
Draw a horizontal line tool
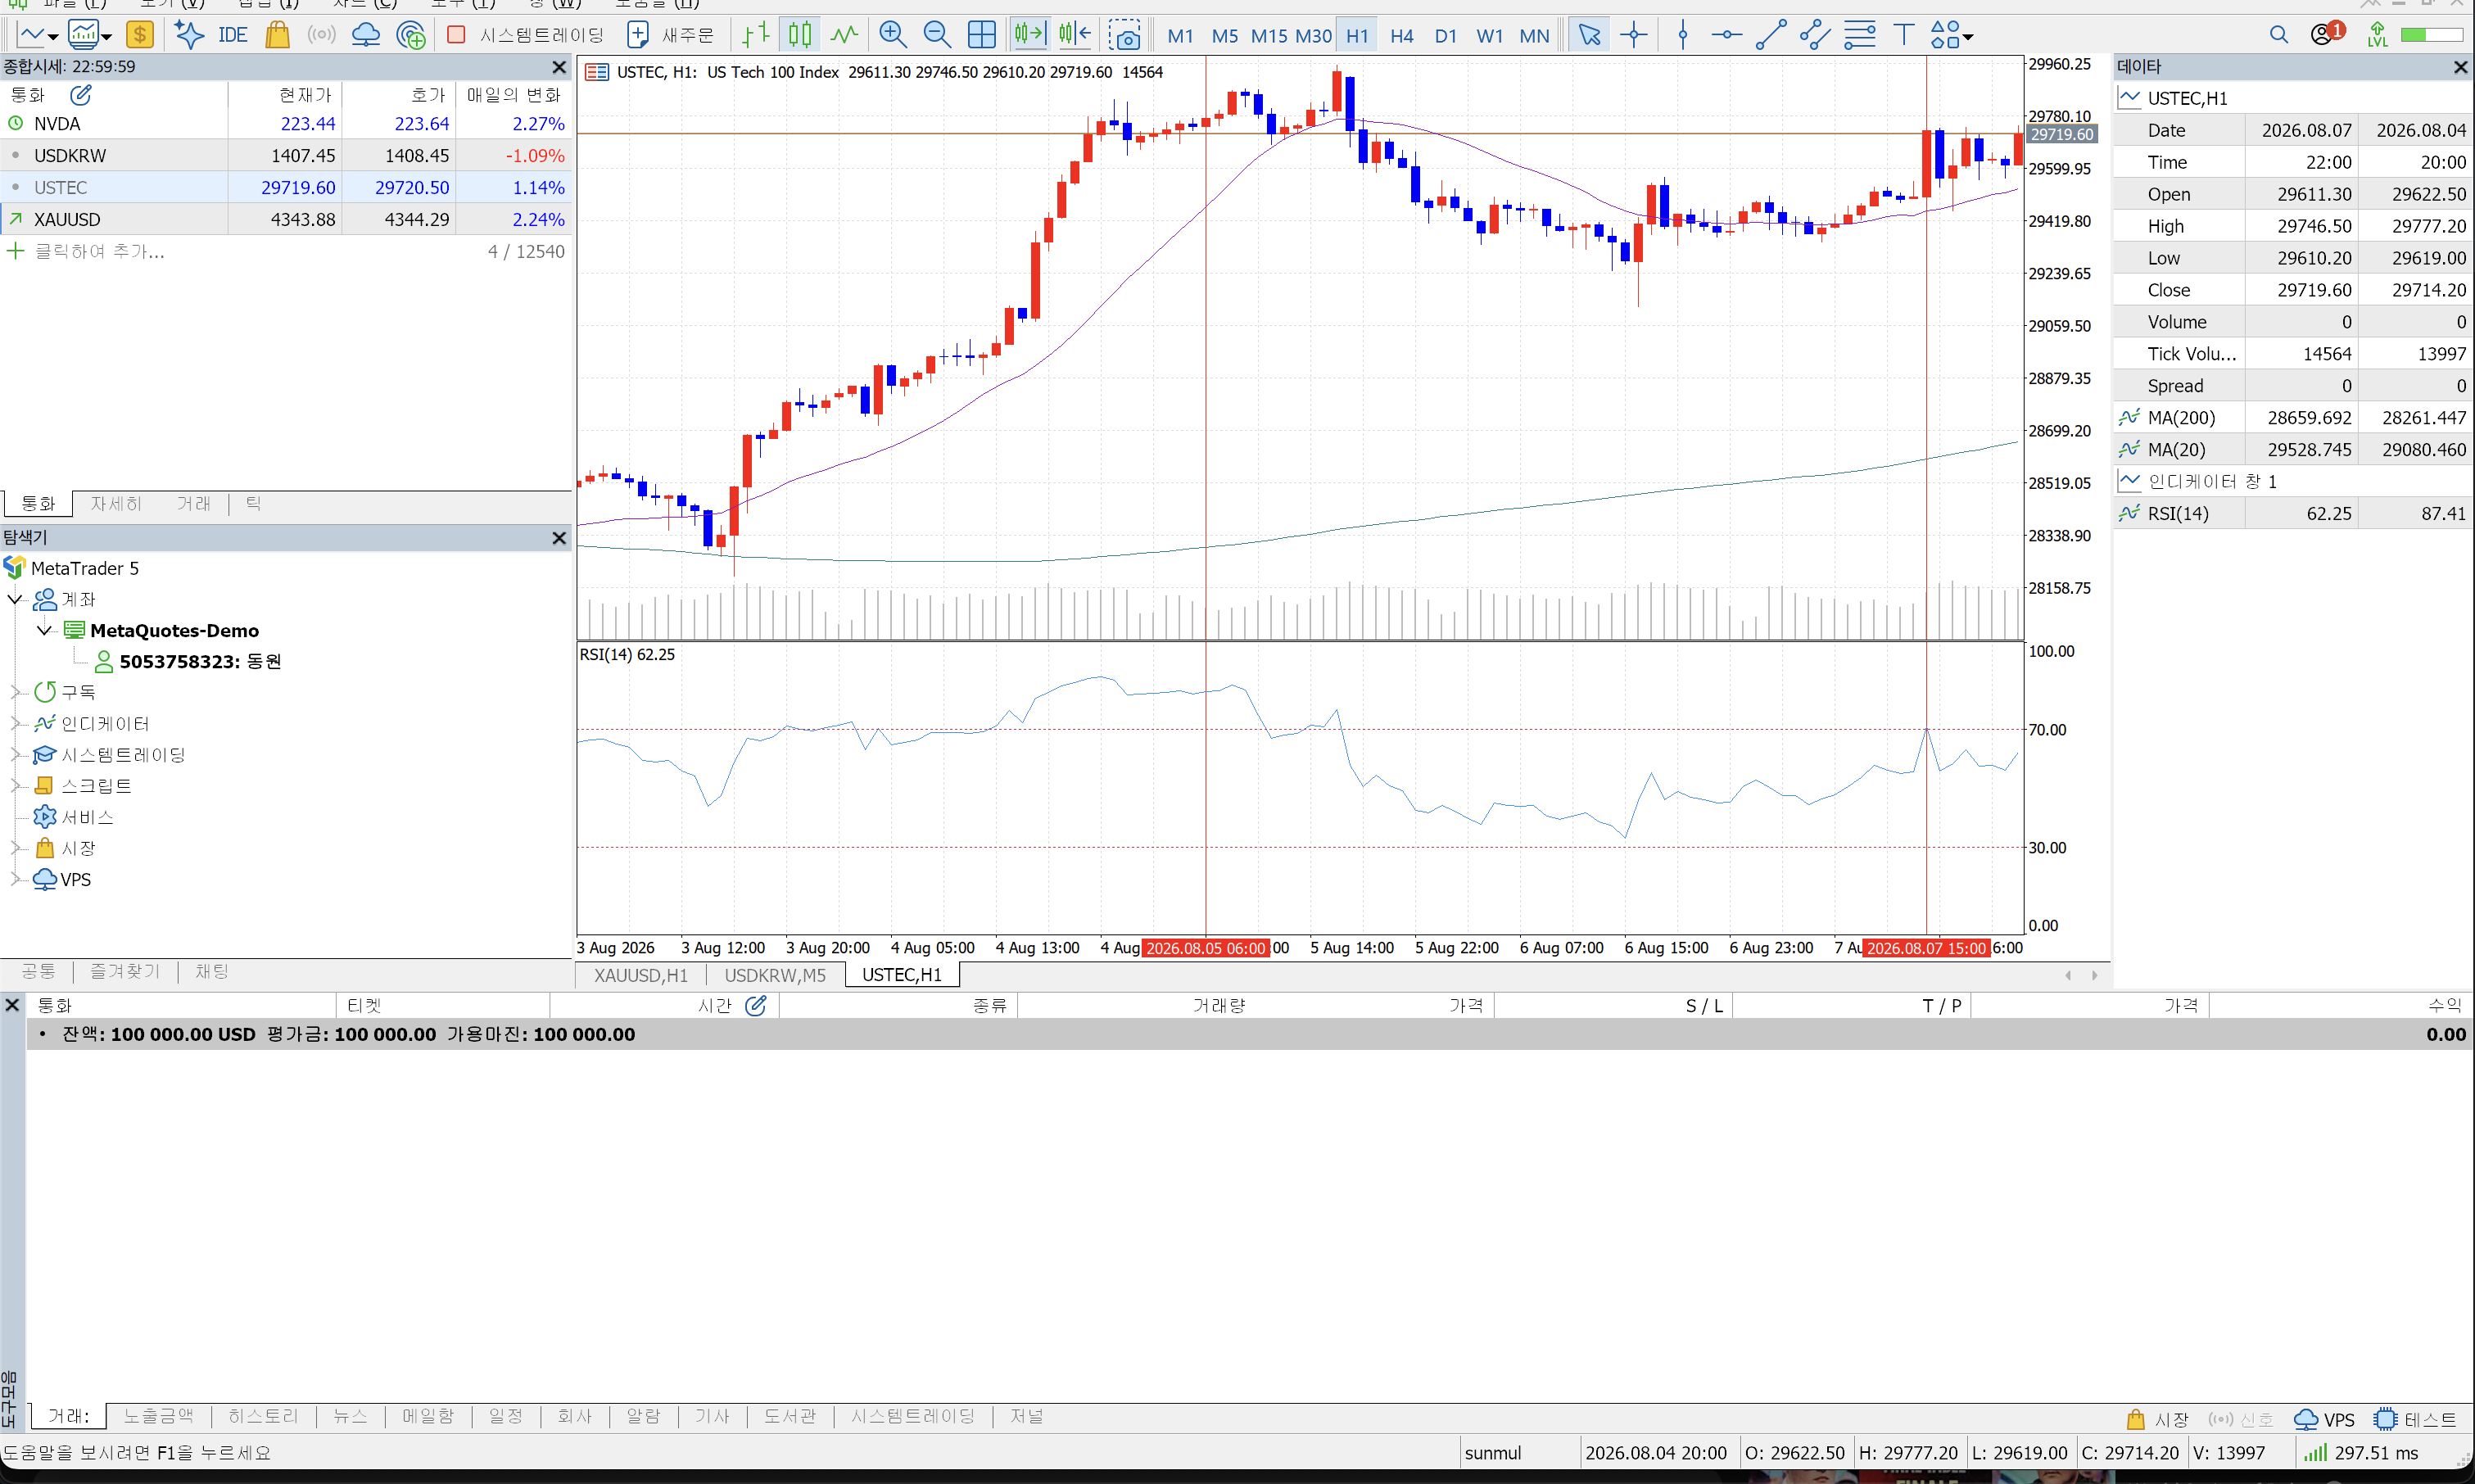coord(1726,35)
